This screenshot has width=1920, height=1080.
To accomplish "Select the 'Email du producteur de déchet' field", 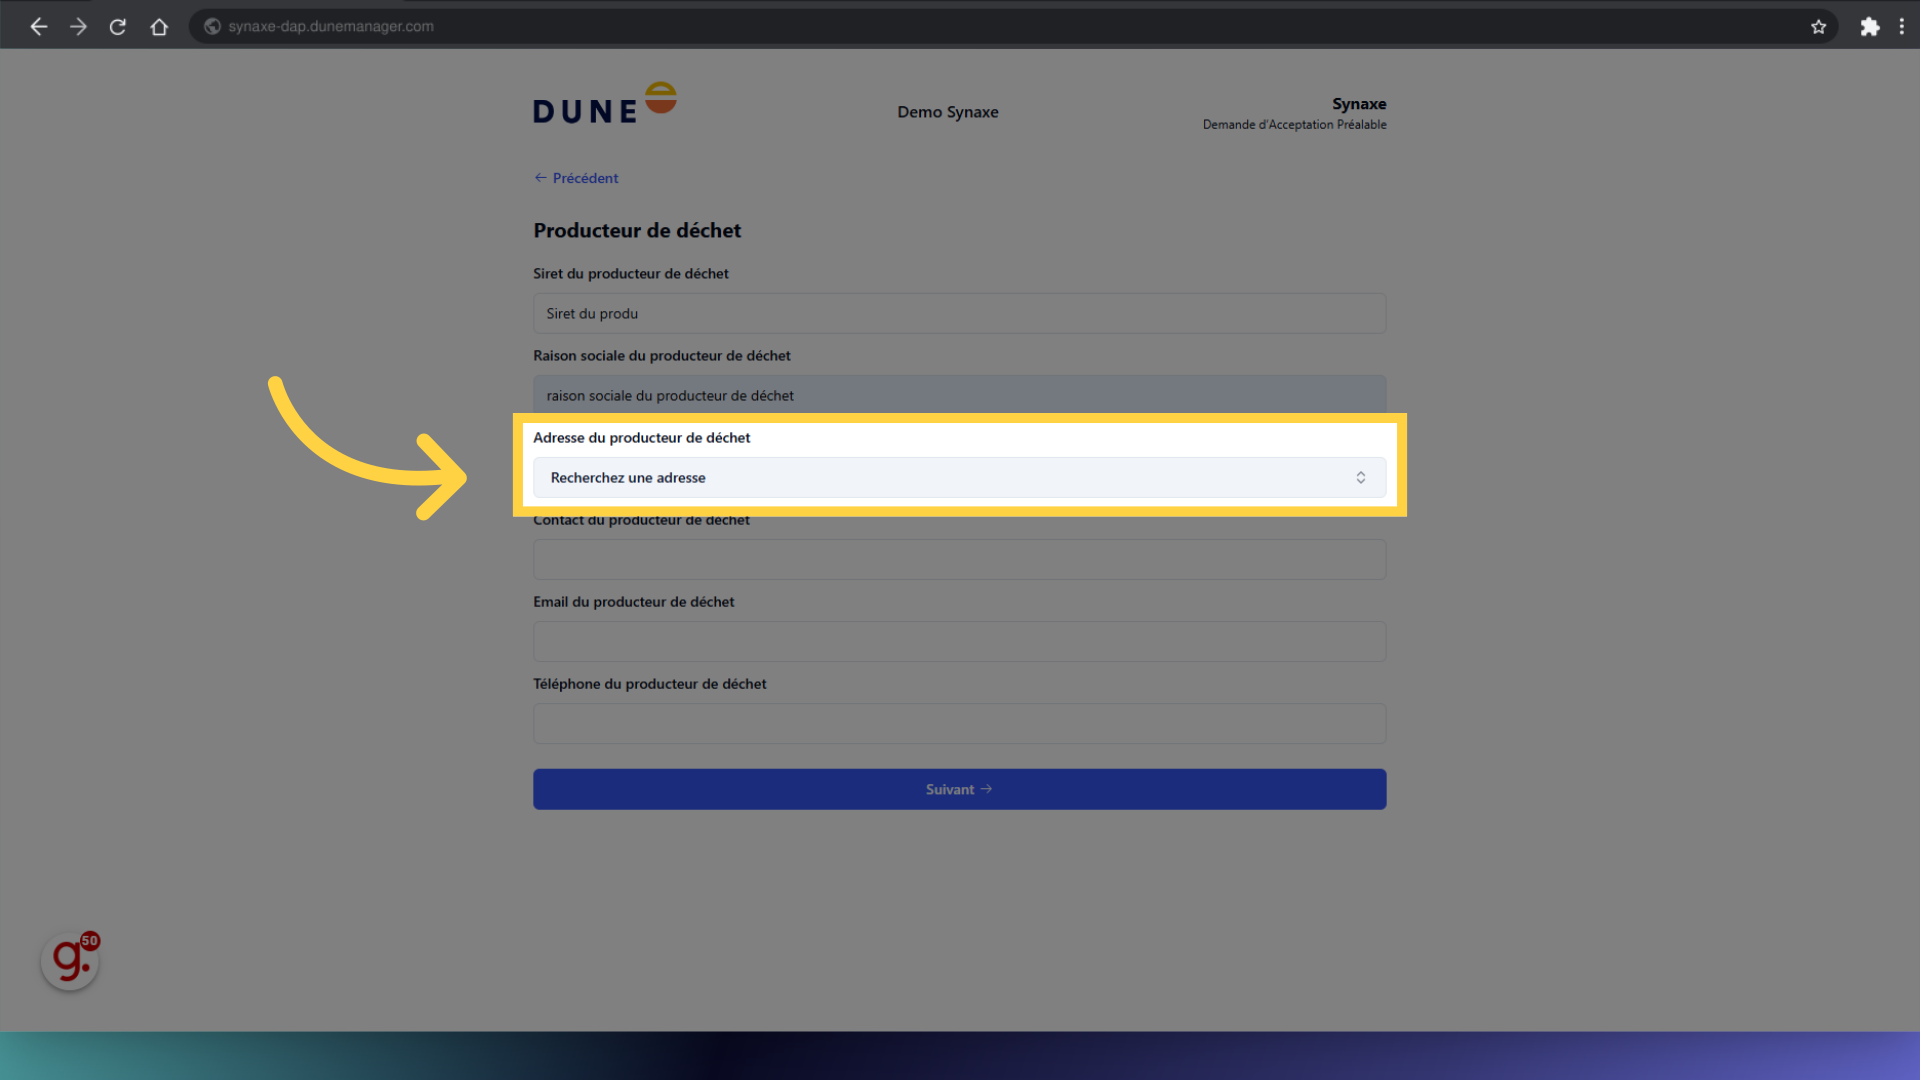I will pyautogui.click(x=959, y=641).
